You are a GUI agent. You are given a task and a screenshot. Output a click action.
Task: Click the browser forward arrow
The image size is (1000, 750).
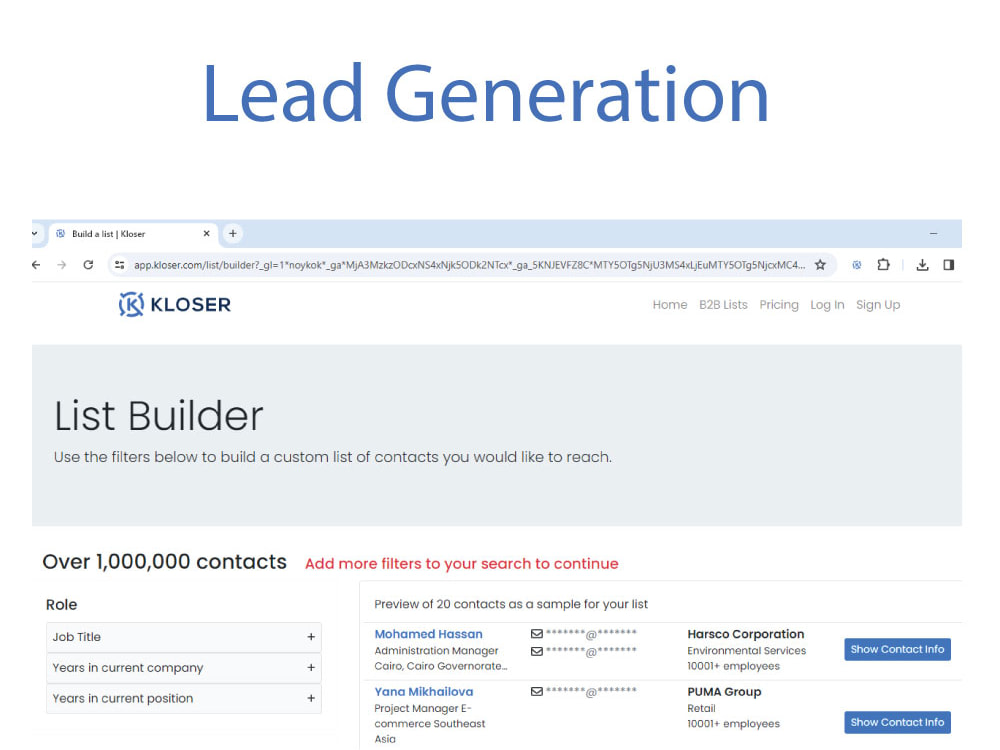(x=62, y=265)
